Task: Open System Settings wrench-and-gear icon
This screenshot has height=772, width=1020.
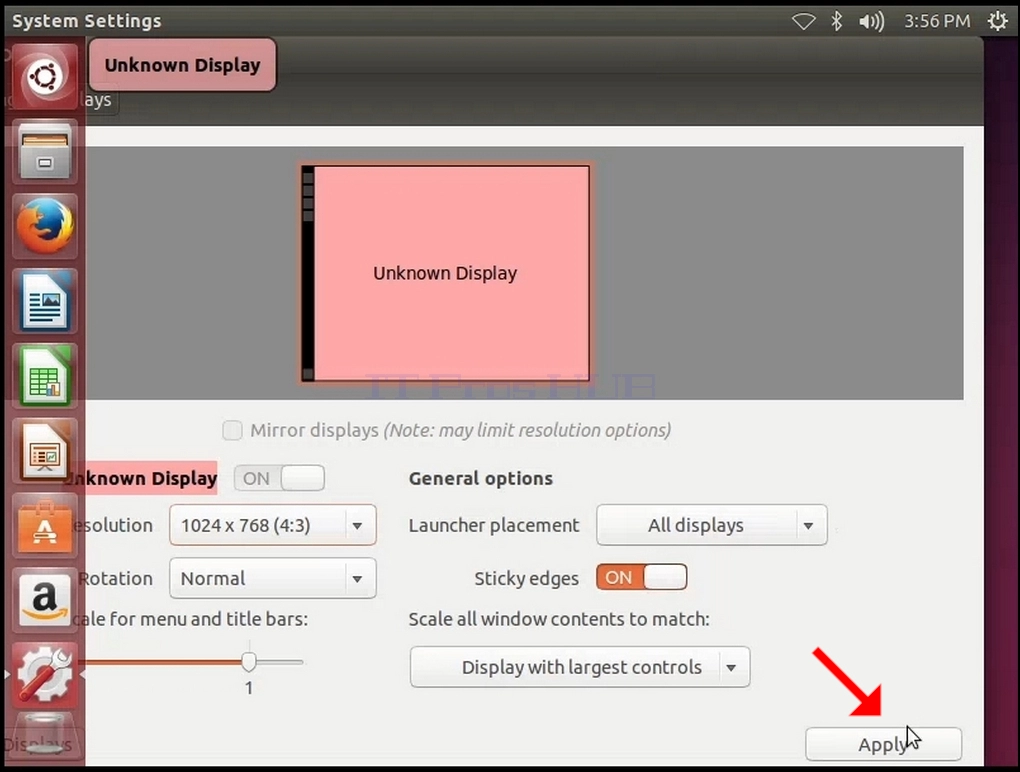Action: (x=44, y=675)
